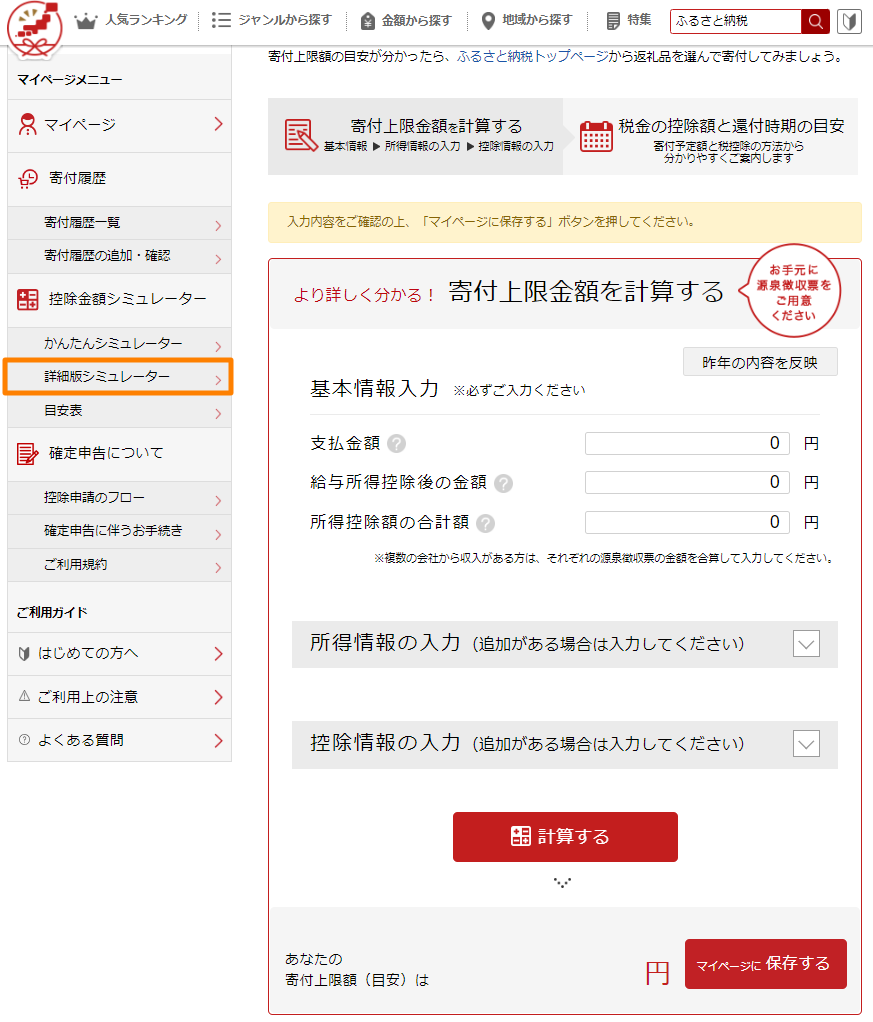Click the arrow on 寄付履歴一覧 row

[x=218, y=226]
